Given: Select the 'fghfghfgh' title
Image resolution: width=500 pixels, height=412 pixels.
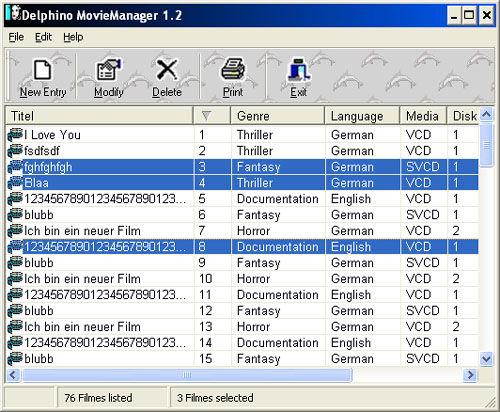Looking at the screenshot, I should 48,167.
